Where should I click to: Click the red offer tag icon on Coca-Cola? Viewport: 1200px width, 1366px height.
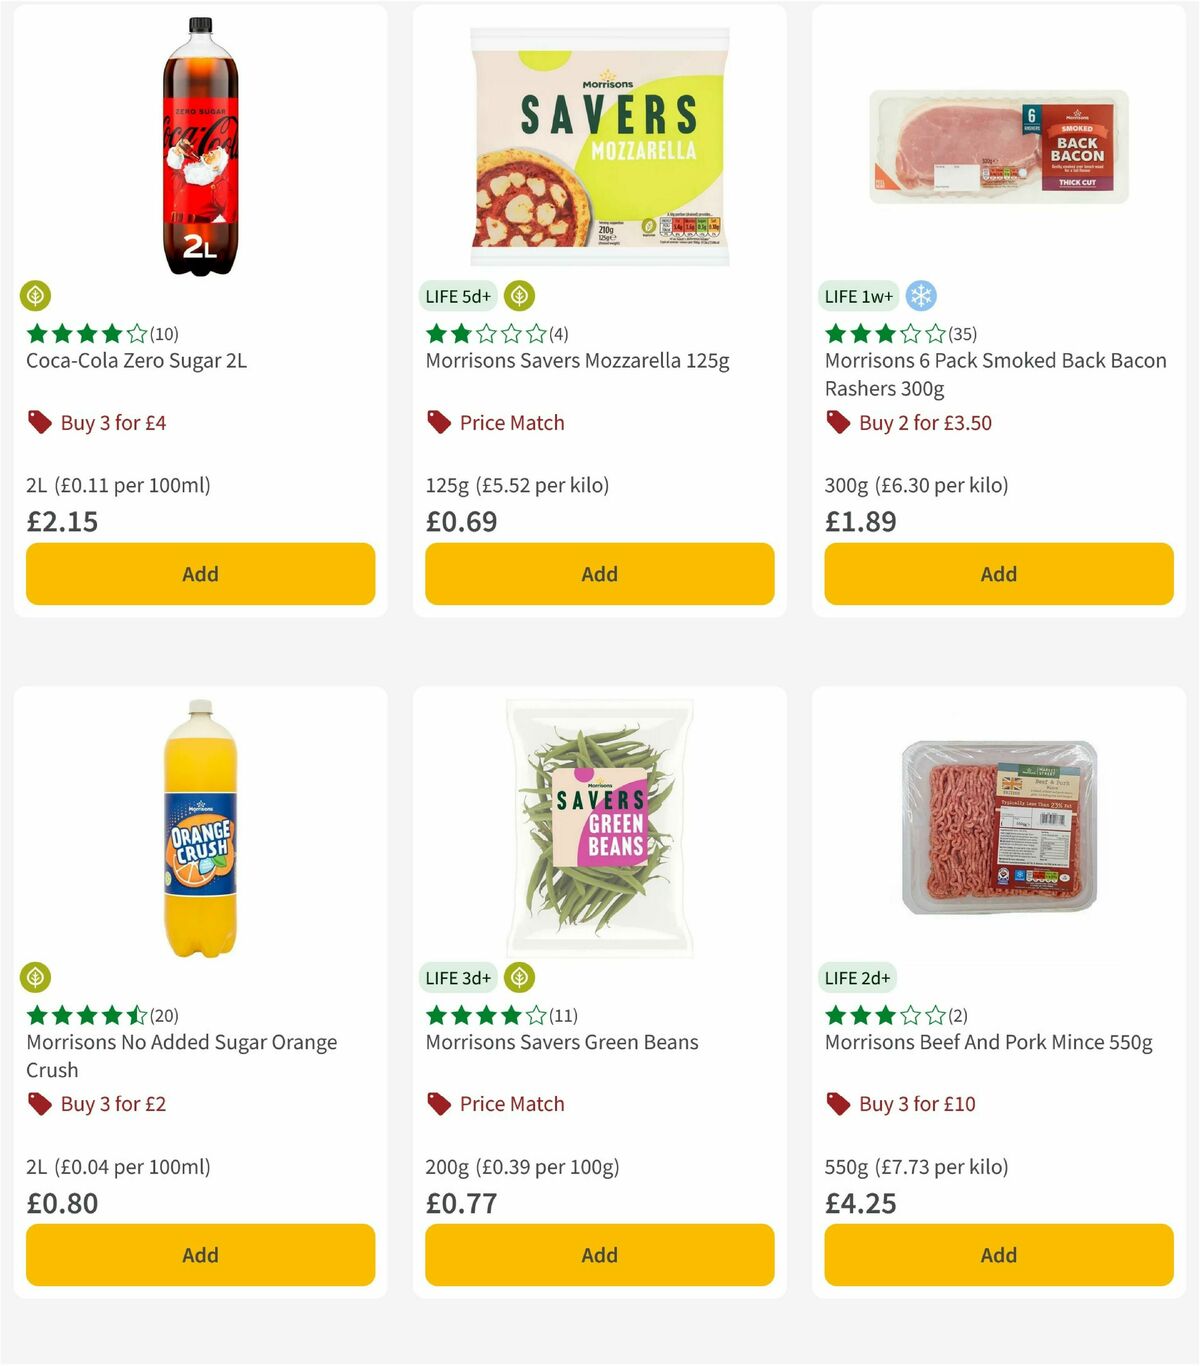39,422
